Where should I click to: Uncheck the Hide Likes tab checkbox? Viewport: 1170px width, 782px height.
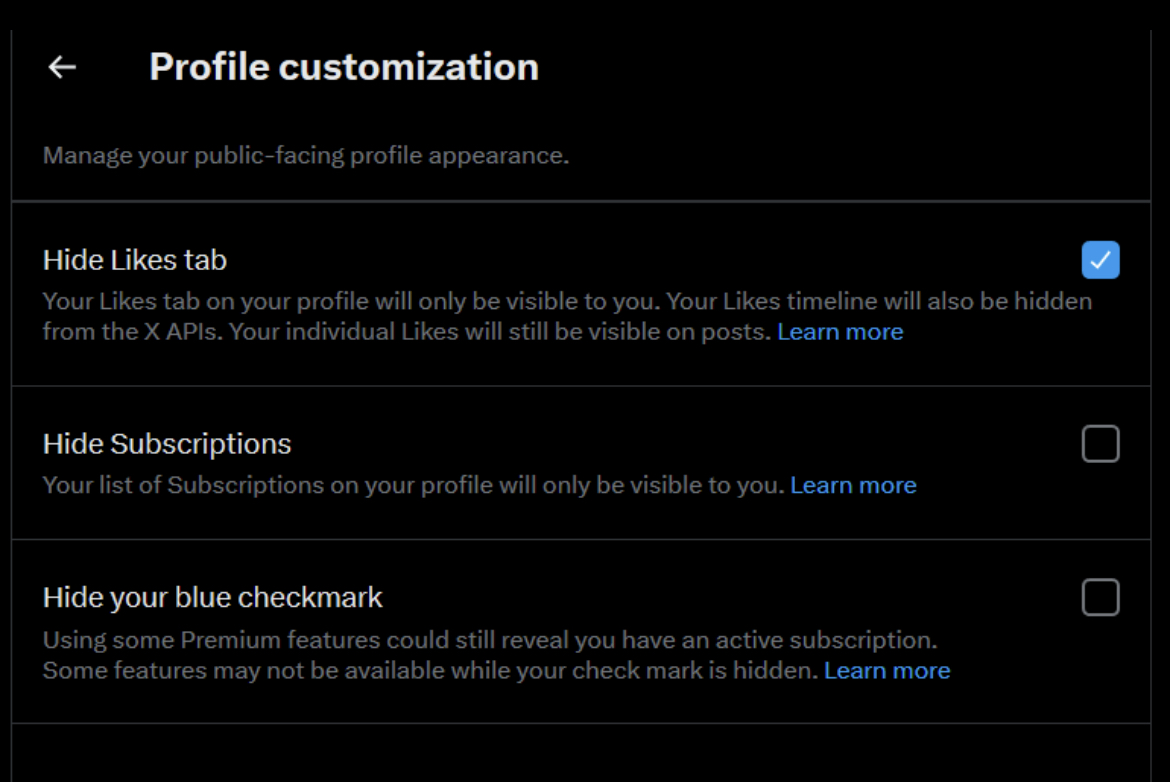click(1100, 260)
